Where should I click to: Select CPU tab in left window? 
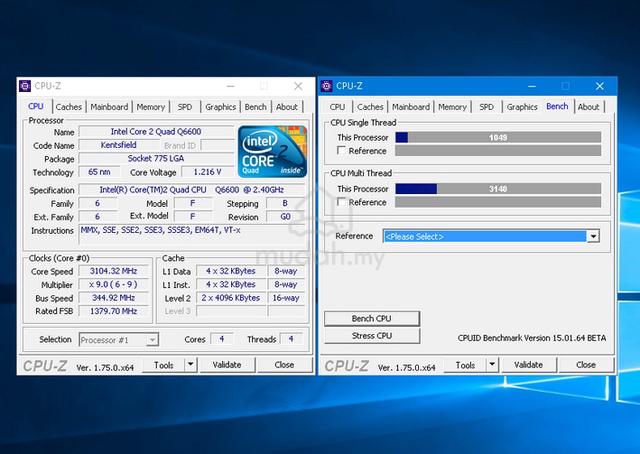click(36, 106)
